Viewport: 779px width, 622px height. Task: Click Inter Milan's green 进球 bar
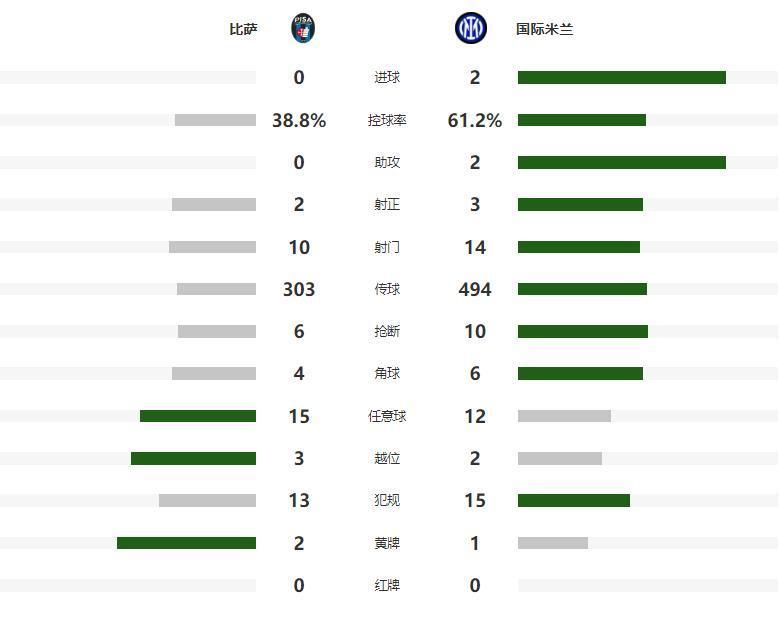(x=621, y=78)
